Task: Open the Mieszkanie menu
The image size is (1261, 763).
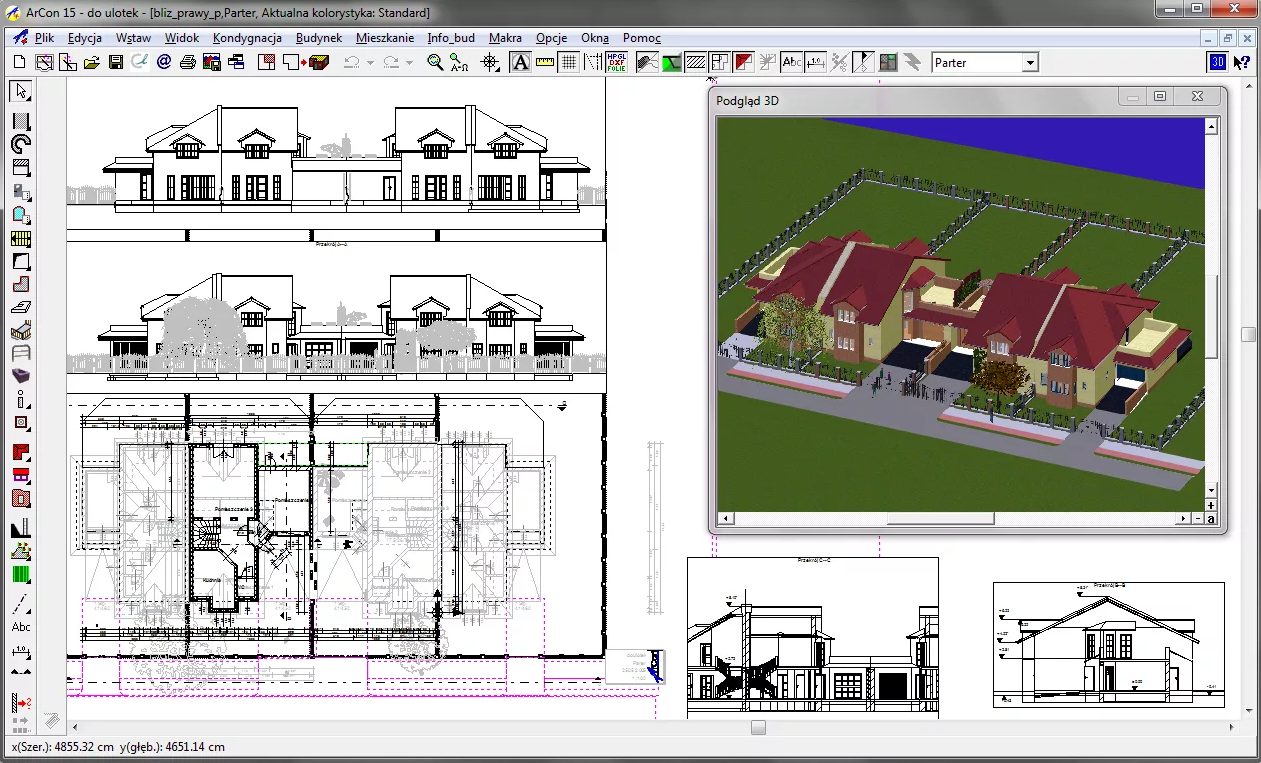Action: (385, 38)
